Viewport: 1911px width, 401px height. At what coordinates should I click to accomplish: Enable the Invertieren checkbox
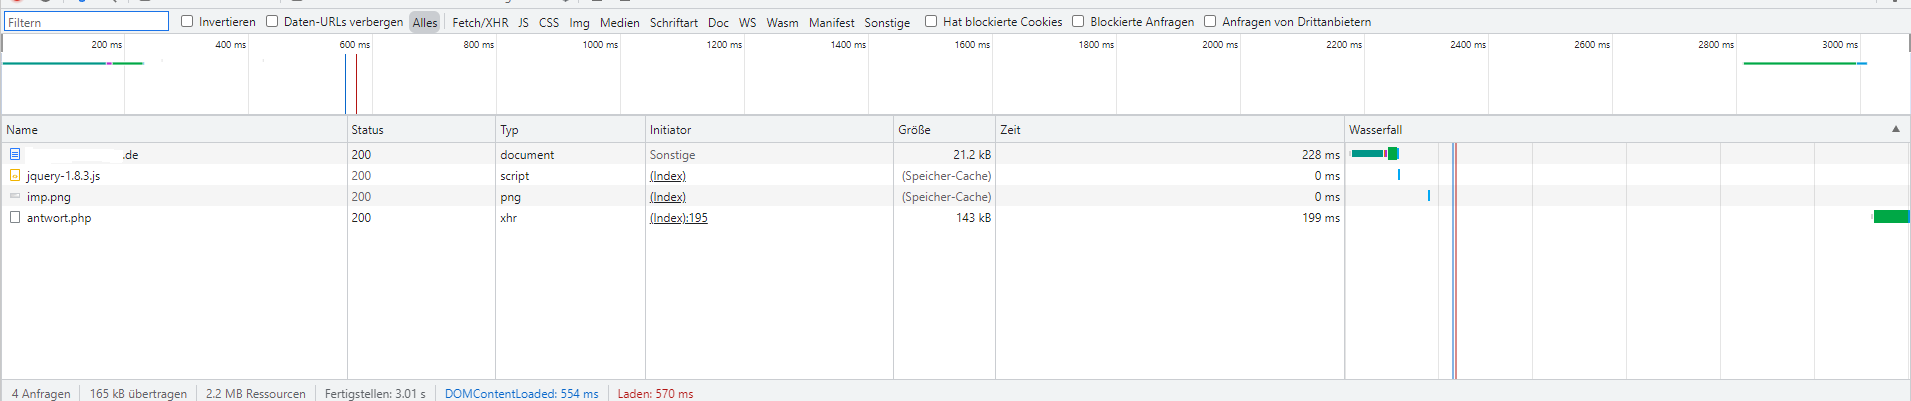click(187, 21)
